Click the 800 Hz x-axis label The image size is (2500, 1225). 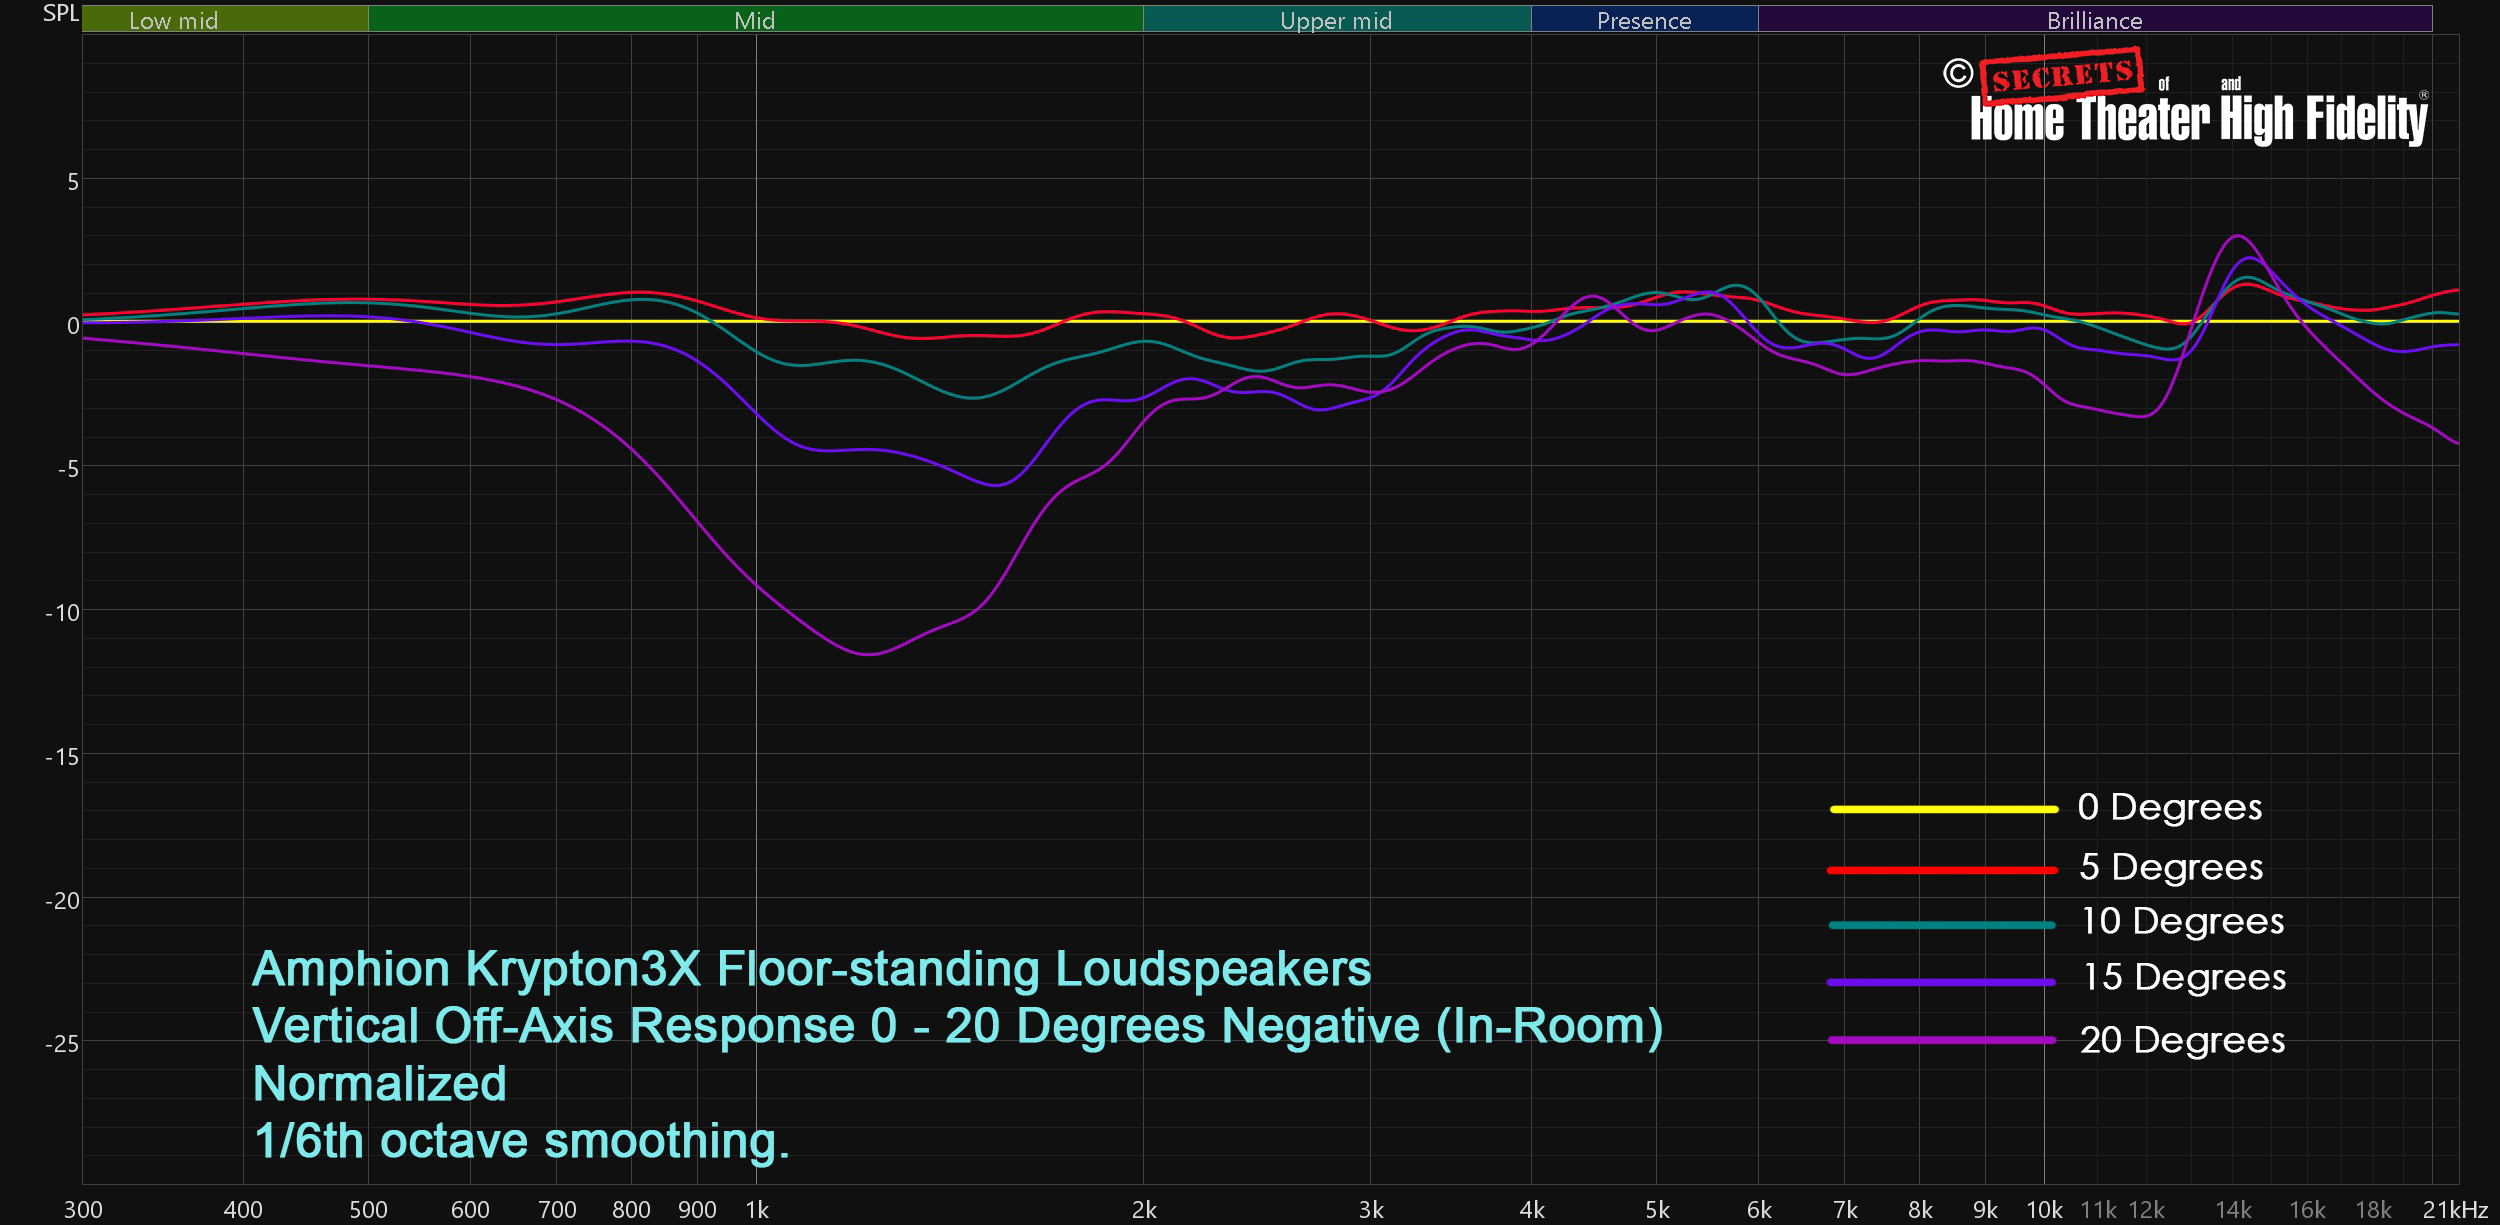coord(631,1210)
